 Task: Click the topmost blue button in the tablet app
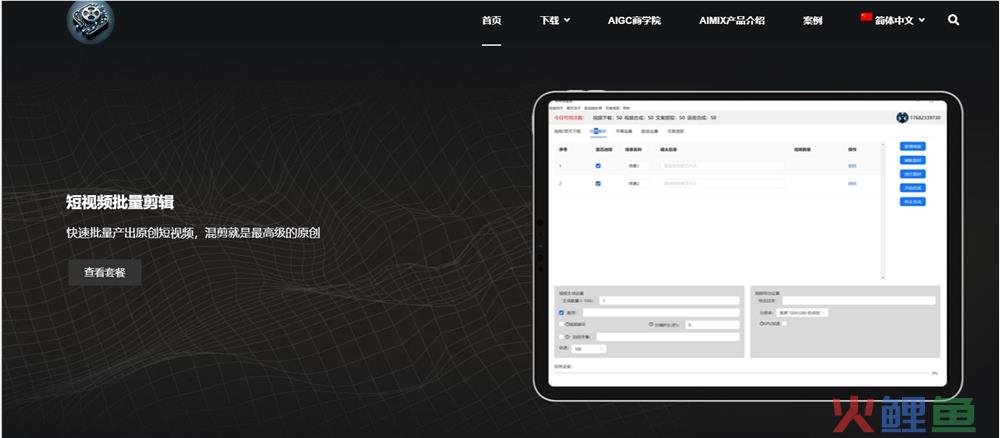[x=913, y=147]
